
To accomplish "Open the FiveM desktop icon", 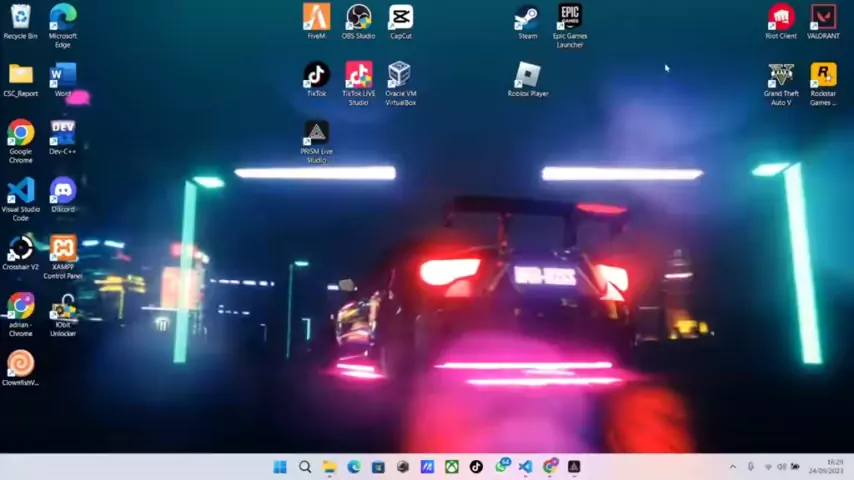I will (x=316, y=18).
